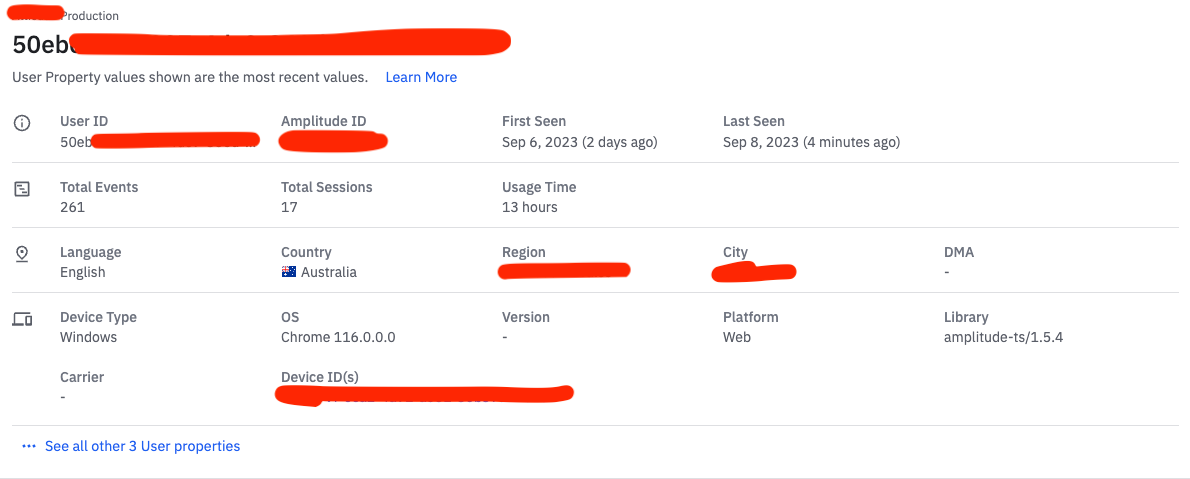
Task: Select the Usage Time value 13 hours
Action: click(530, 207)
